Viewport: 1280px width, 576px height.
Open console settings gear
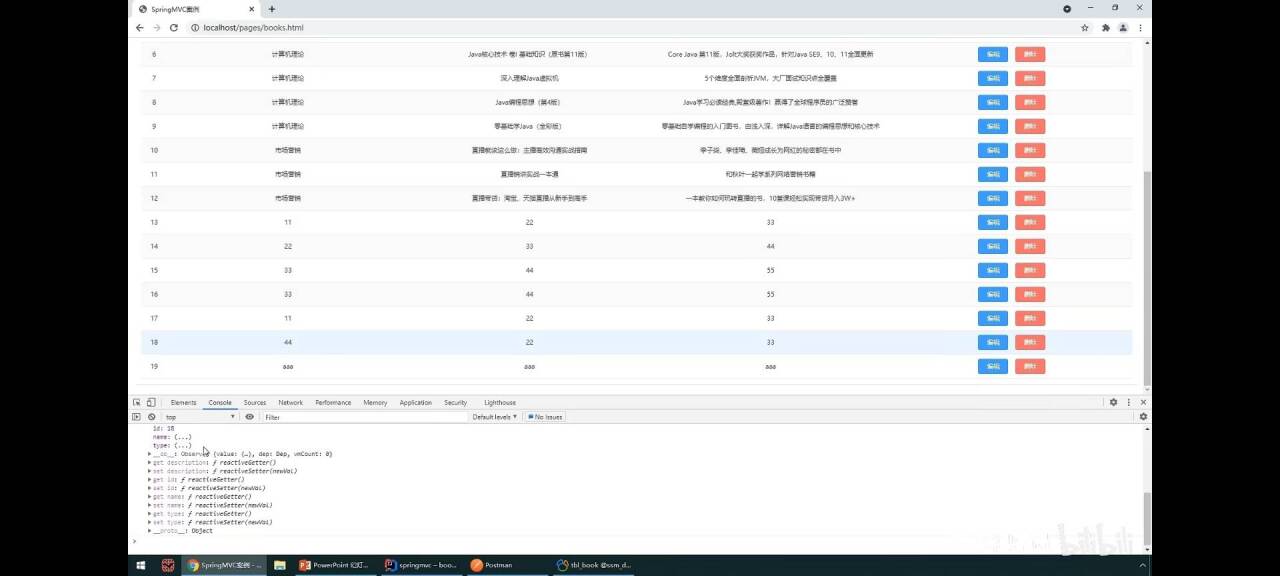[1143, 417]
